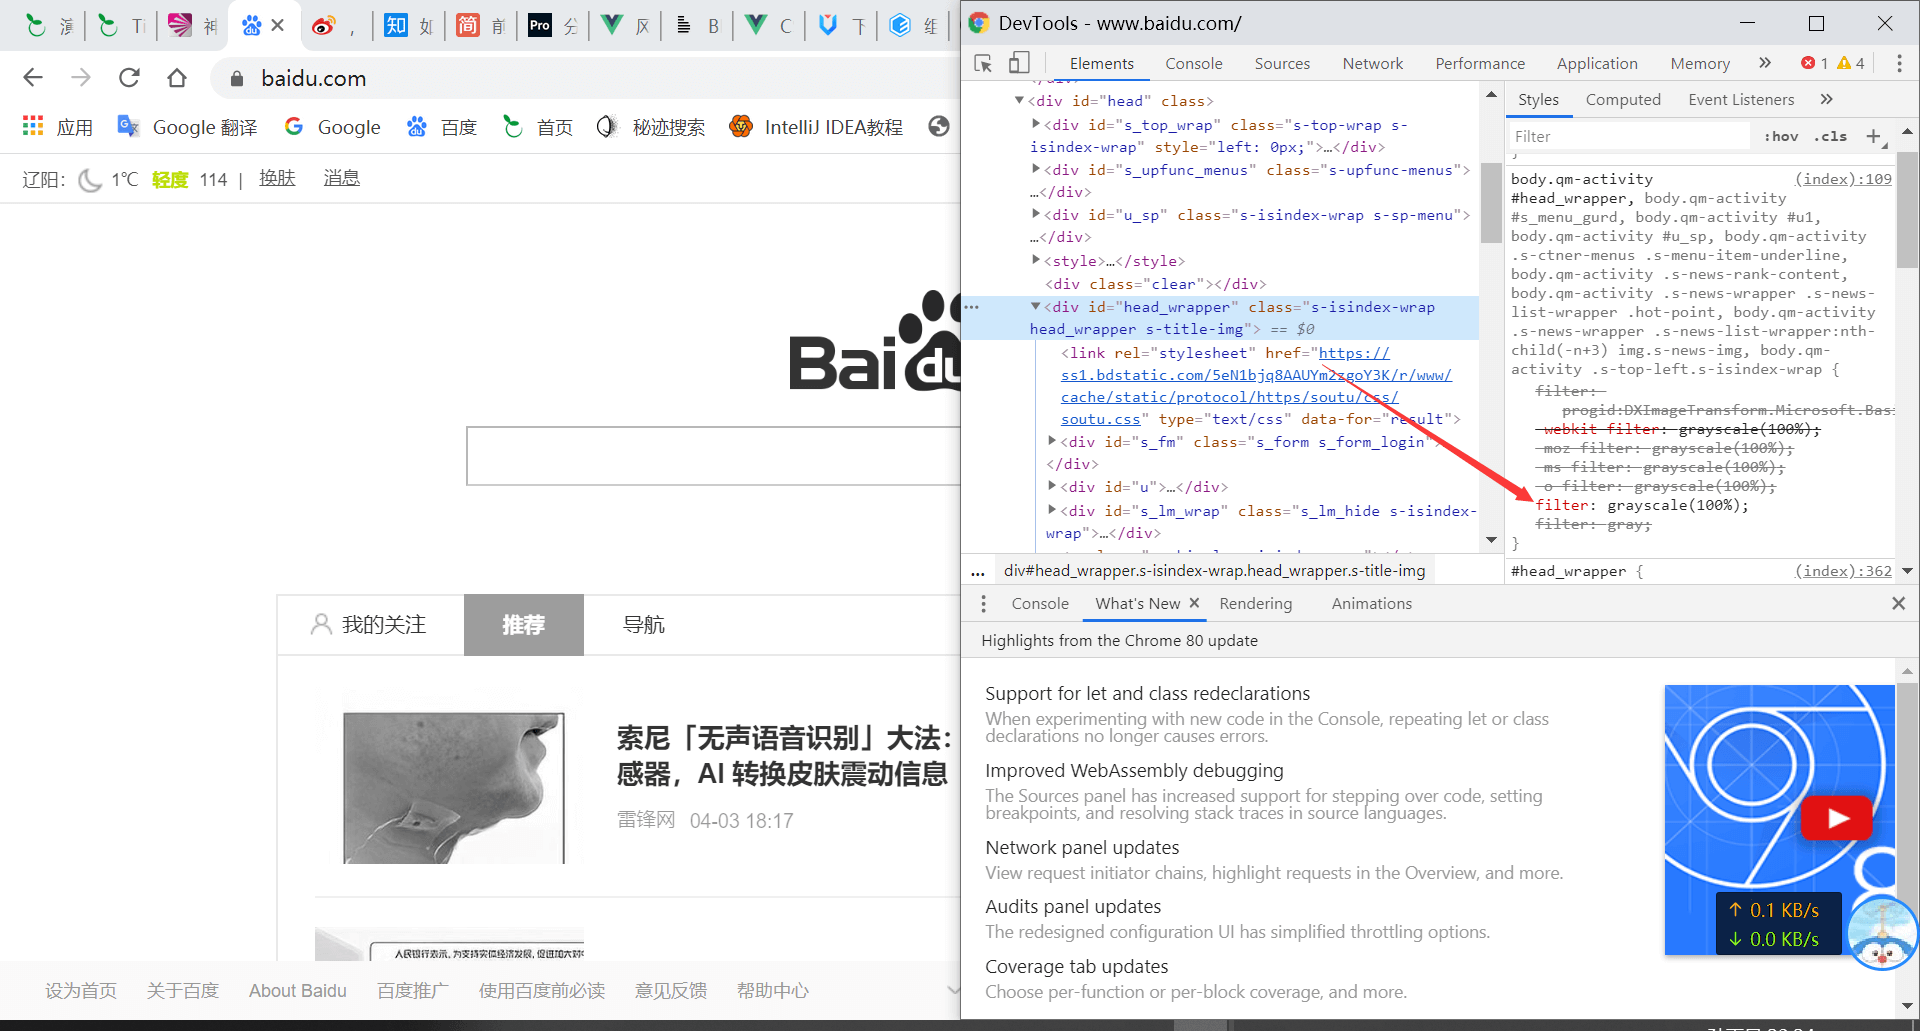The height and width of the screenshot is (1031, 1920).
Task: Click the browser home icon
Action: [x=177, y=78]
